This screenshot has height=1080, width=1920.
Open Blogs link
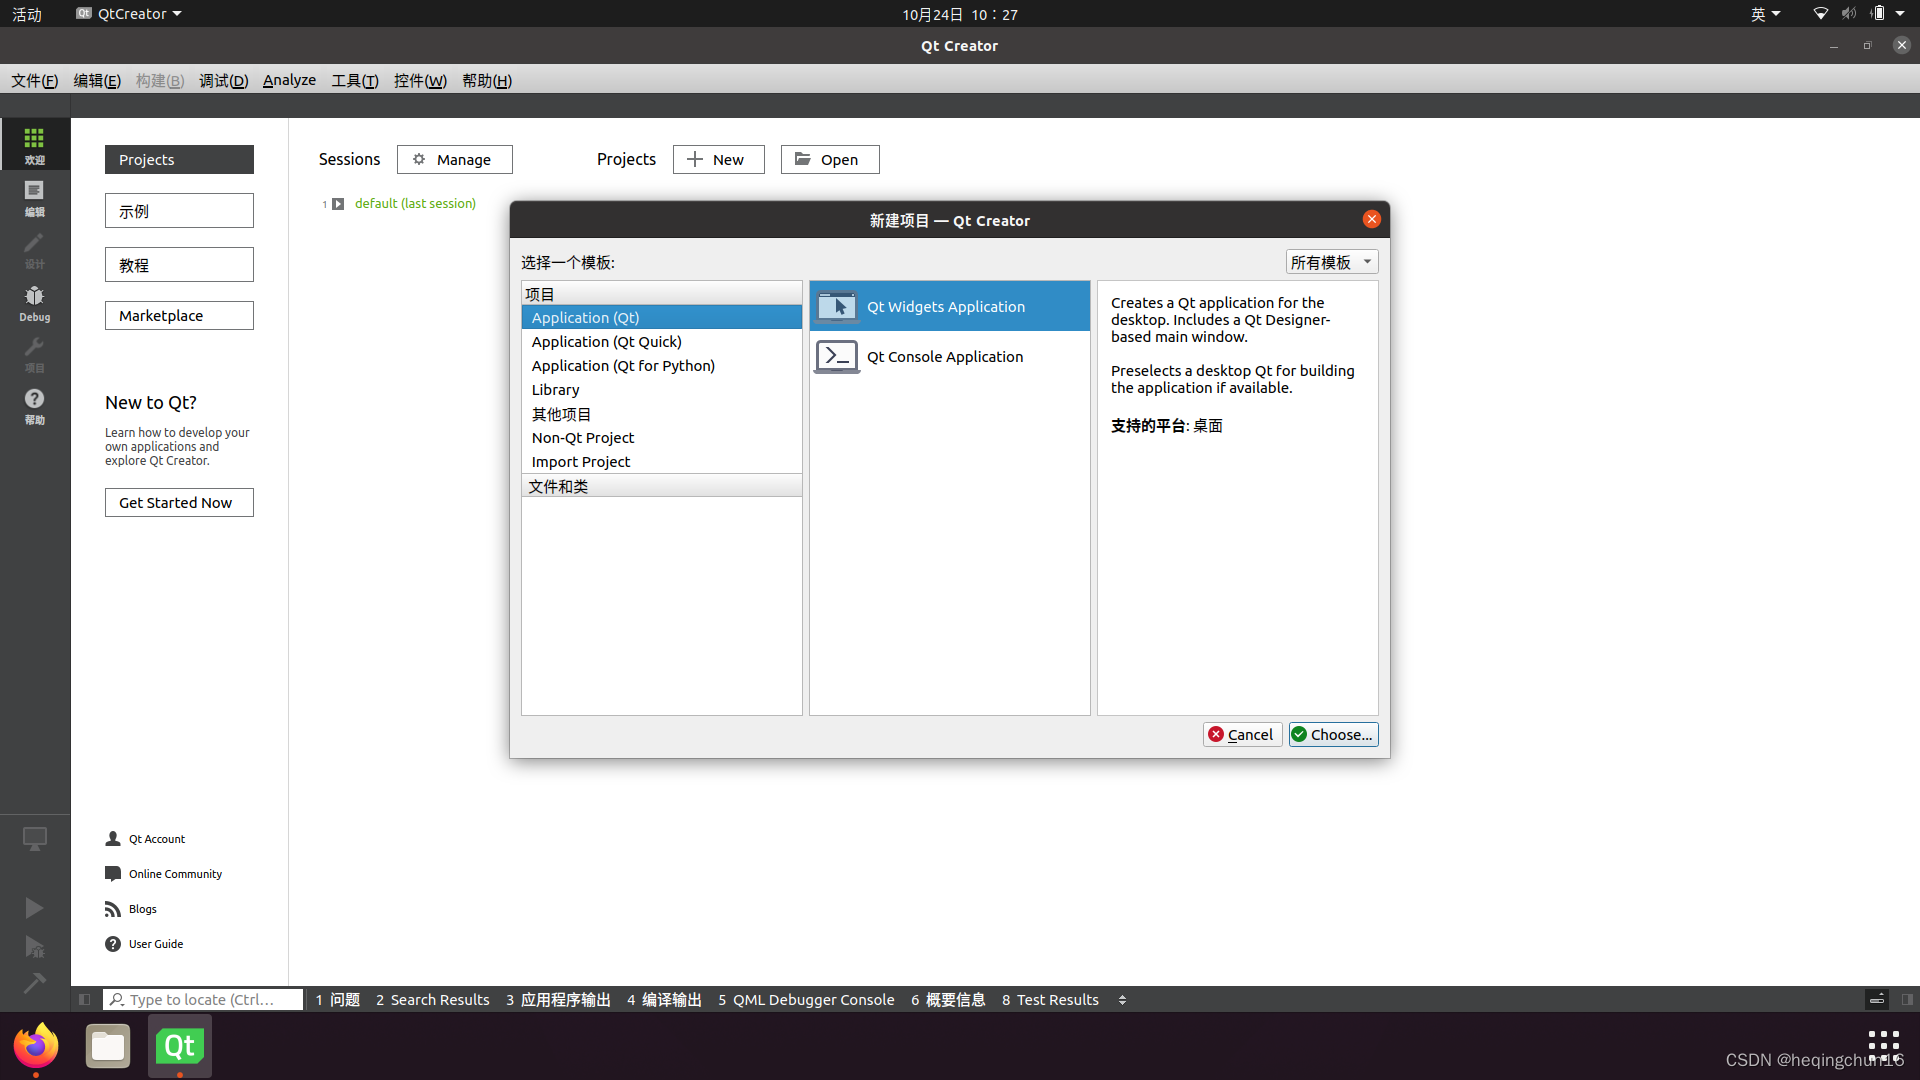tap(131, 909)
